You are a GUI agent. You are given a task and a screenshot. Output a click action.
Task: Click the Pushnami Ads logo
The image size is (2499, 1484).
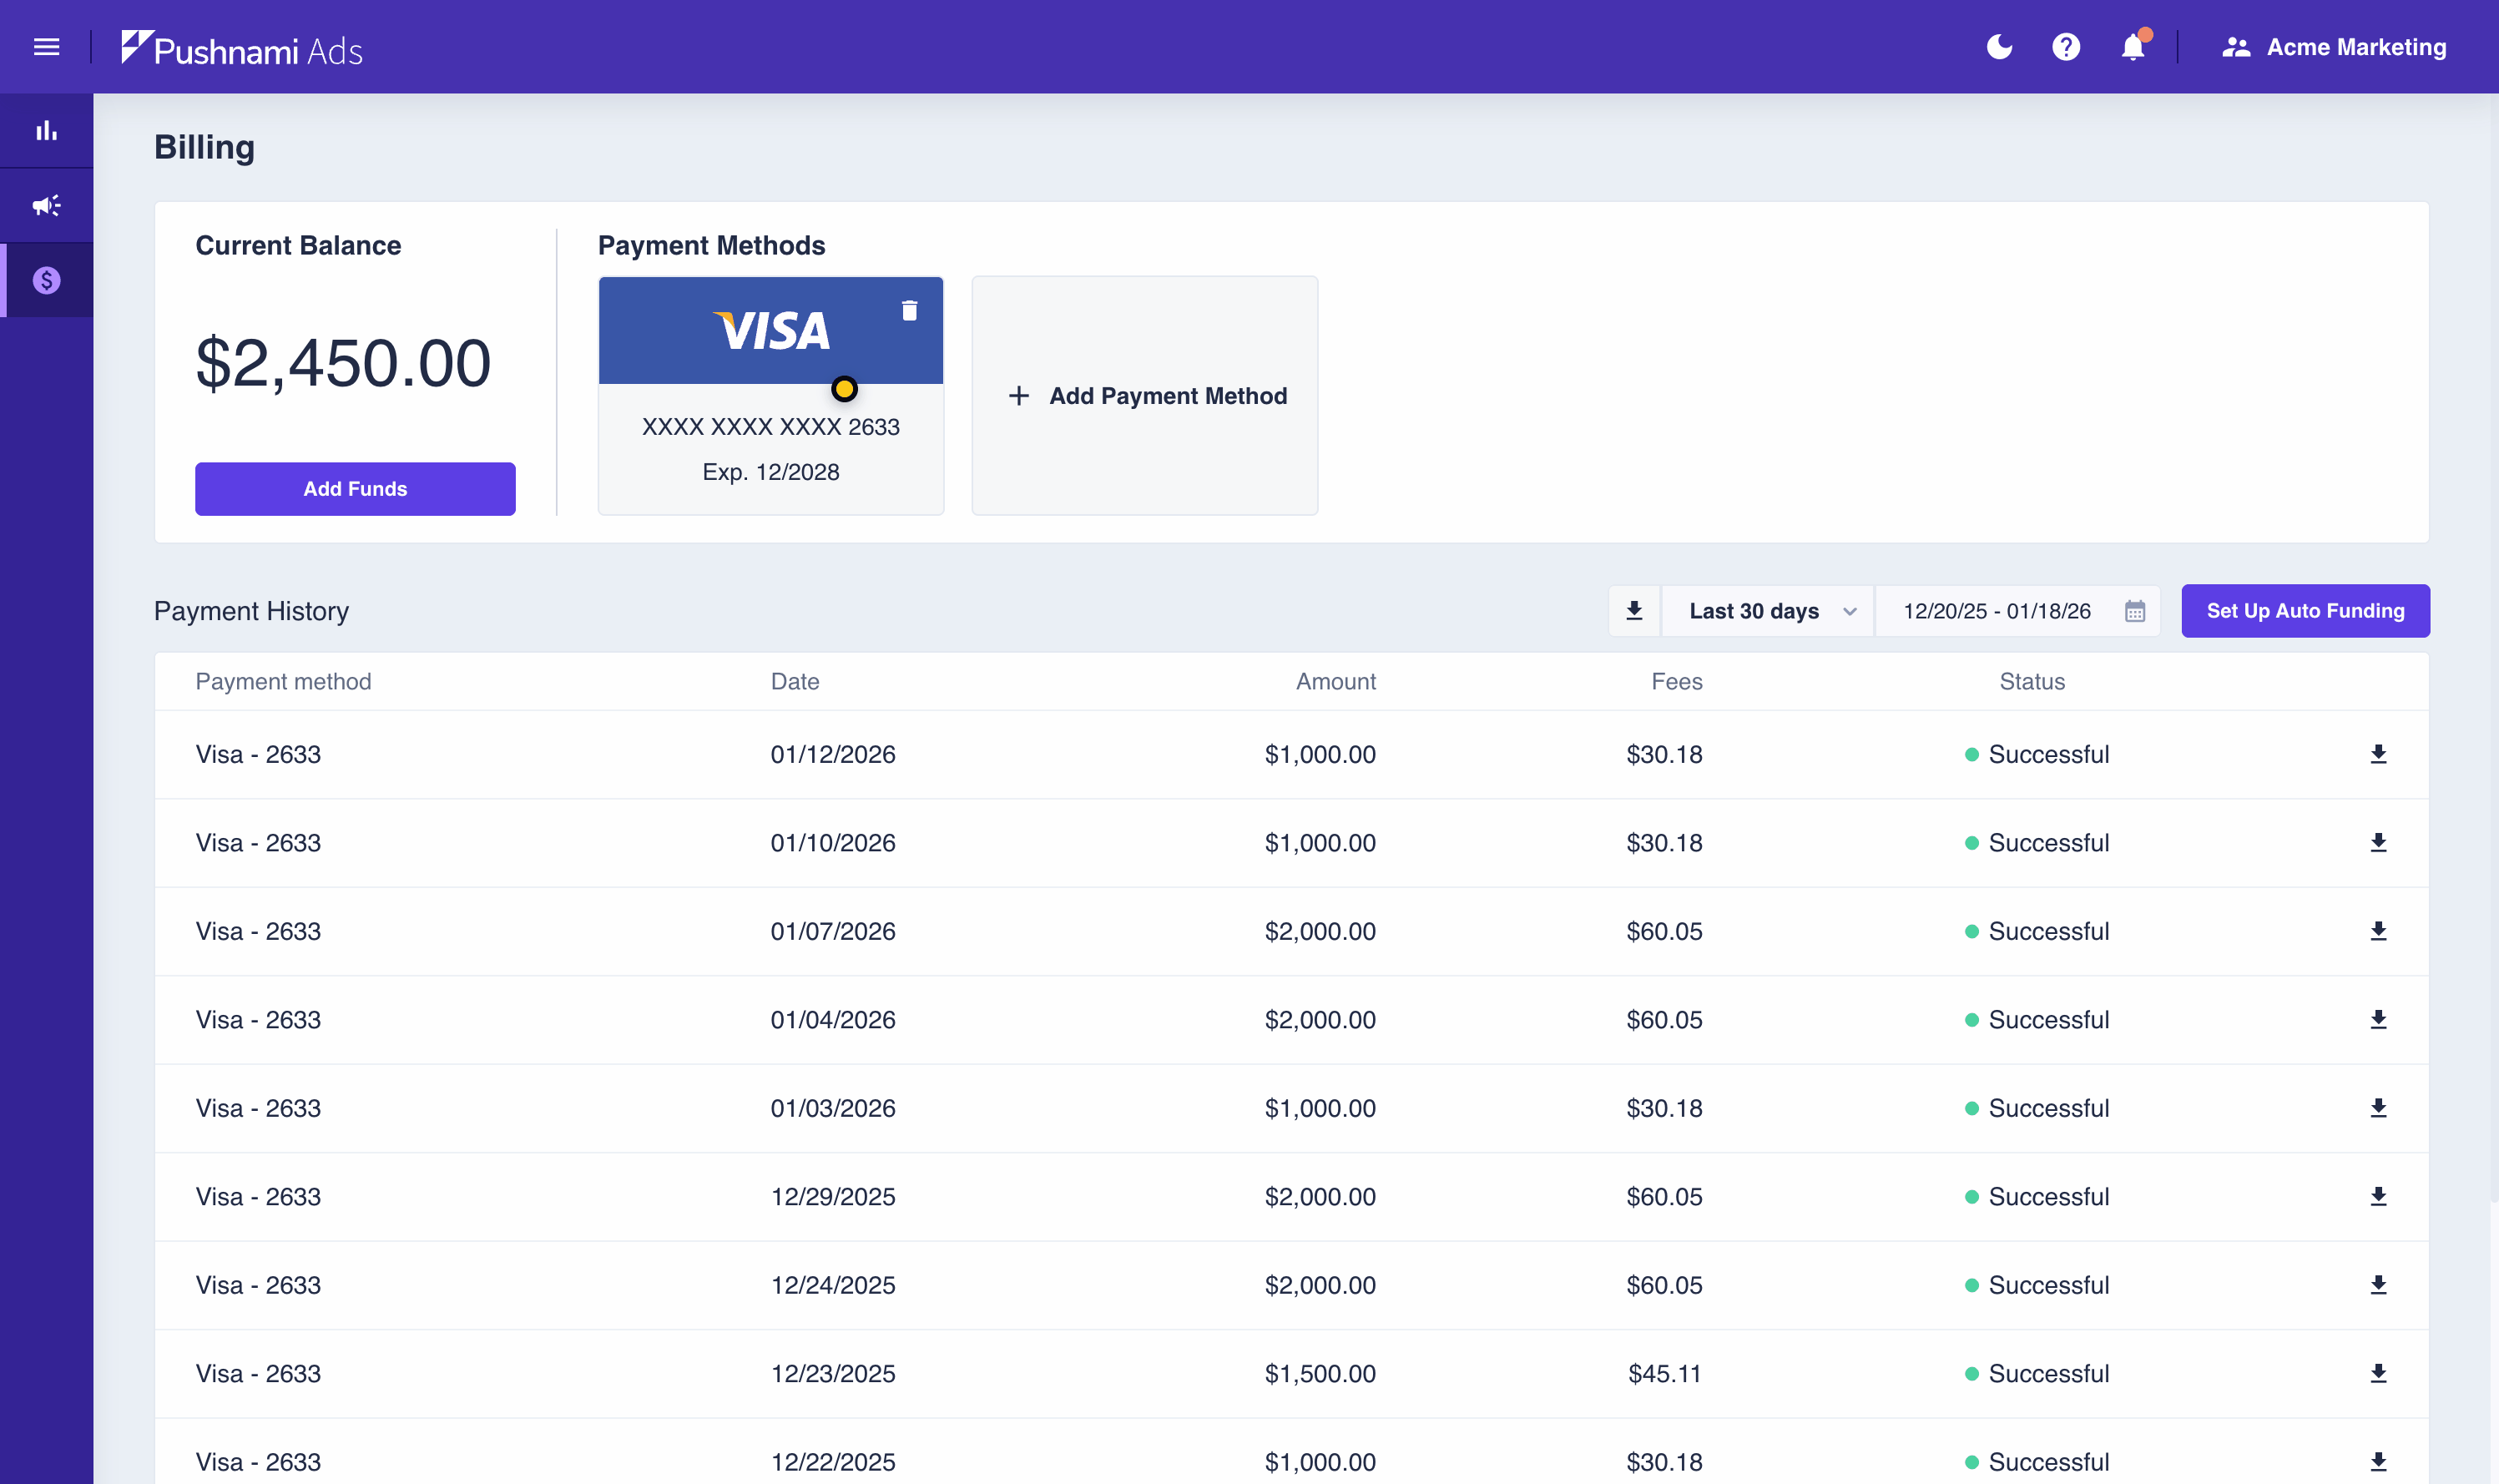click(242, 48)
